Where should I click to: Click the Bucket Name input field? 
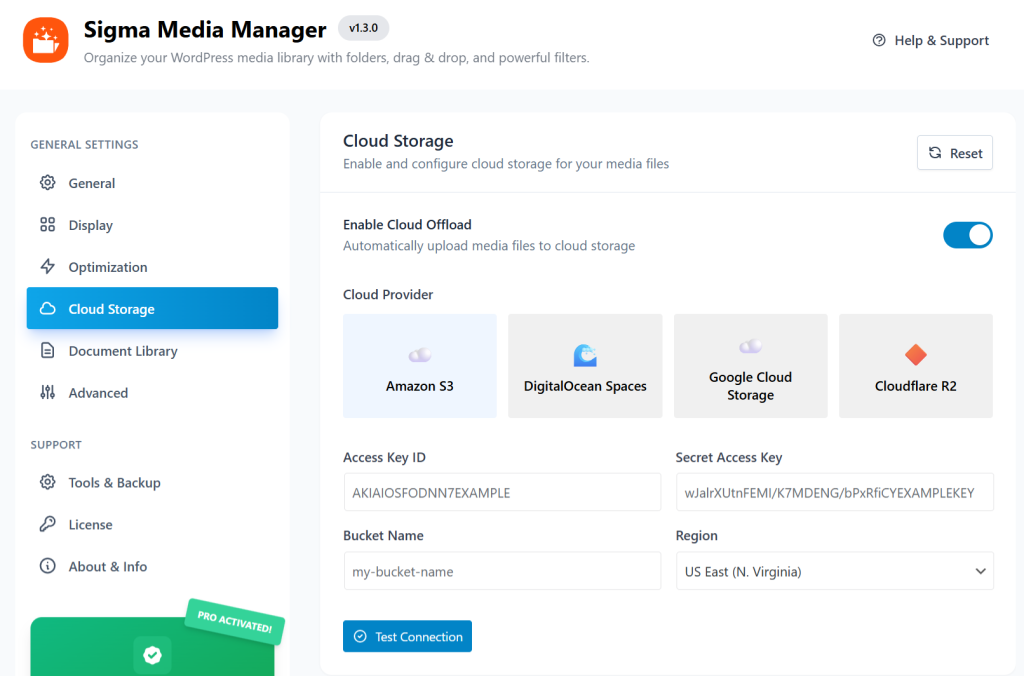(x=502, y=570)
